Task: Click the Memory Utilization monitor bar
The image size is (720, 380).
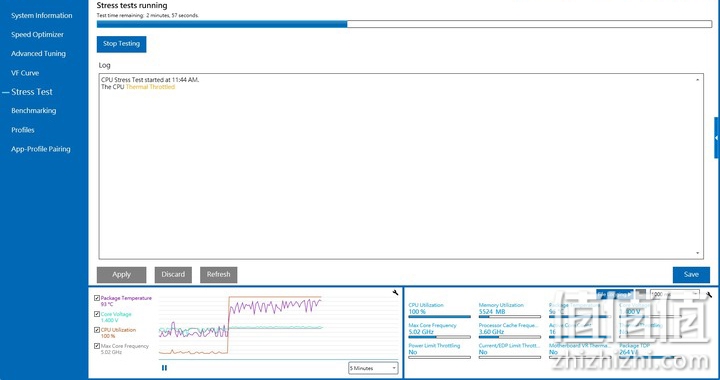Action: [x=509, y=317]
